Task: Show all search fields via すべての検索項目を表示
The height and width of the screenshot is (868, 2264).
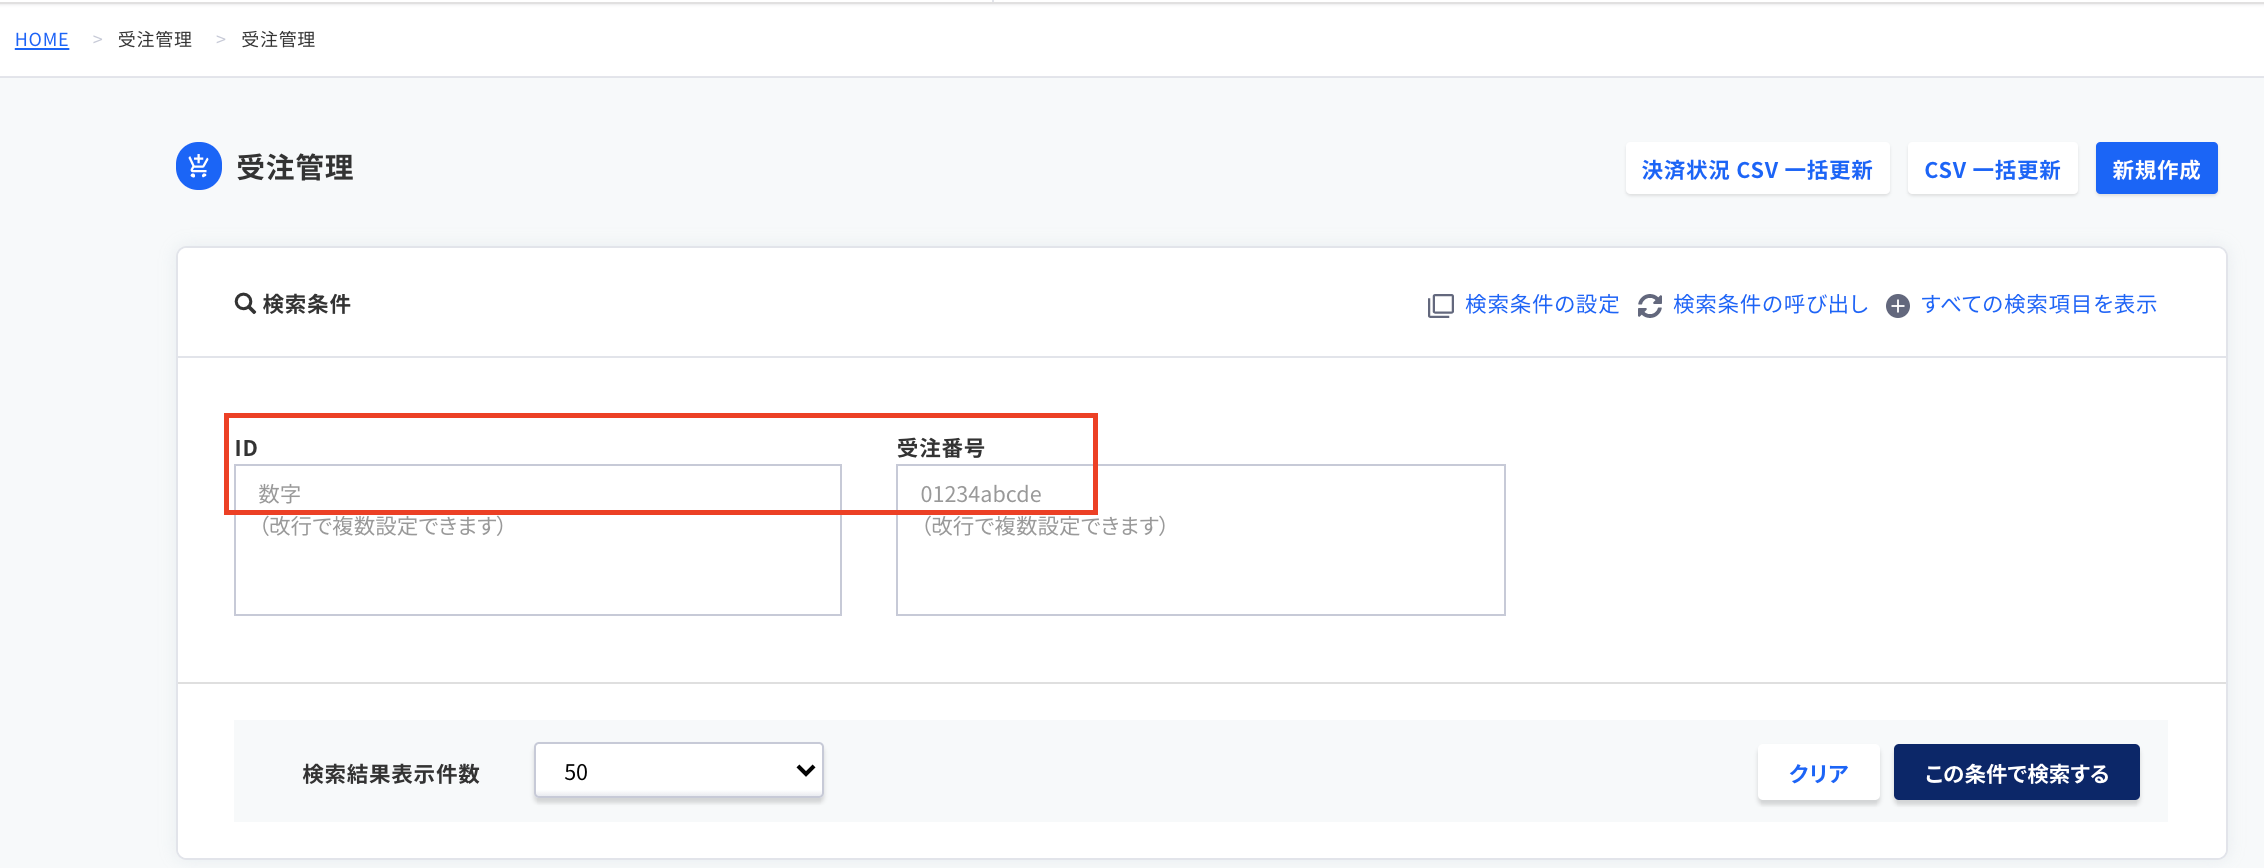Action: pos(2038,304)
